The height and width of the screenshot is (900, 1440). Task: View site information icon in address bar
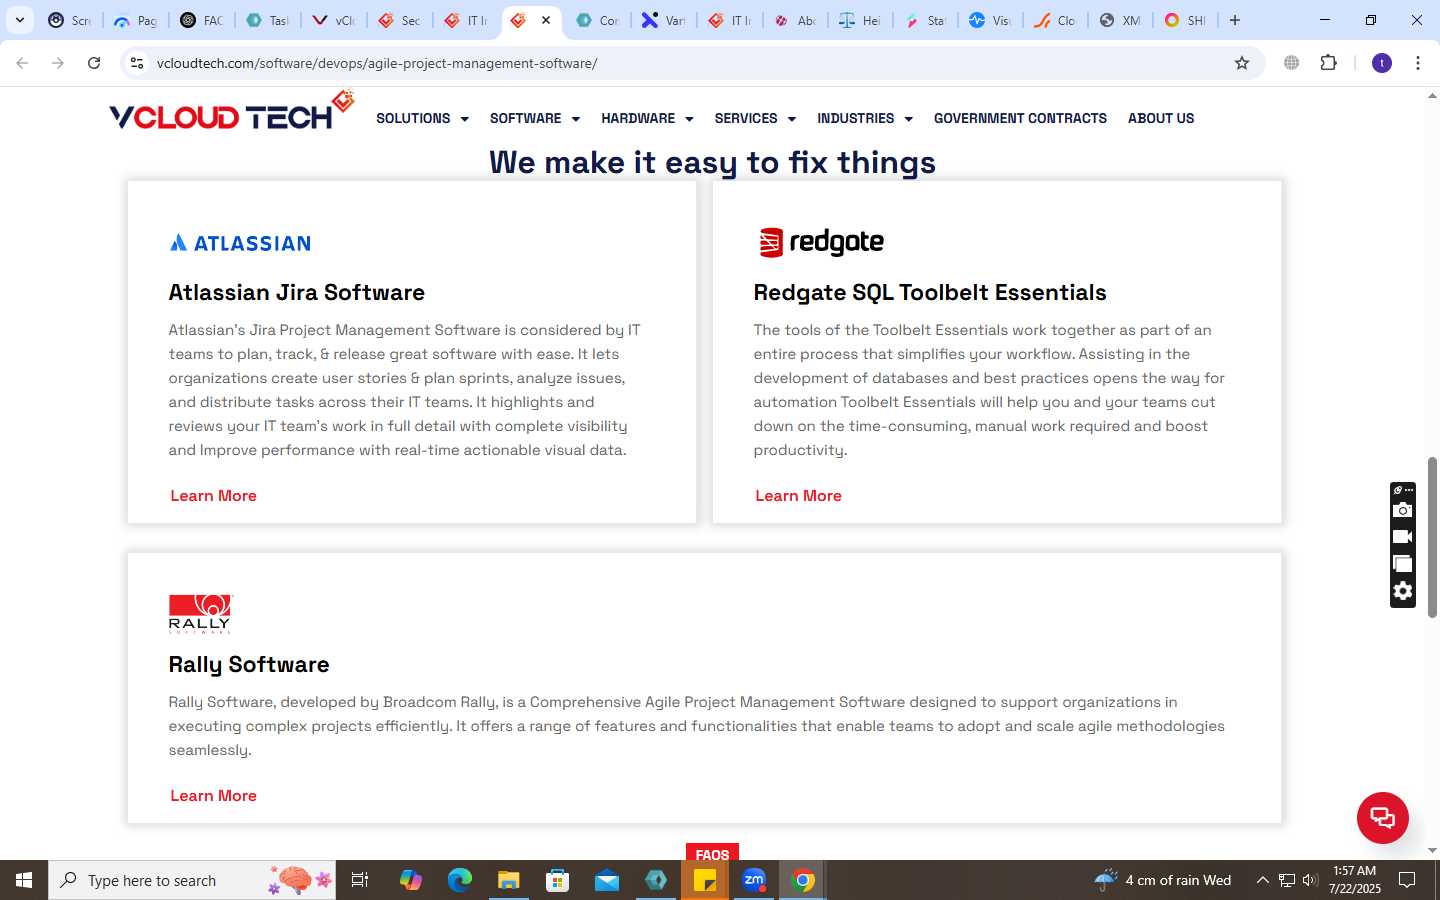[137, 63]
